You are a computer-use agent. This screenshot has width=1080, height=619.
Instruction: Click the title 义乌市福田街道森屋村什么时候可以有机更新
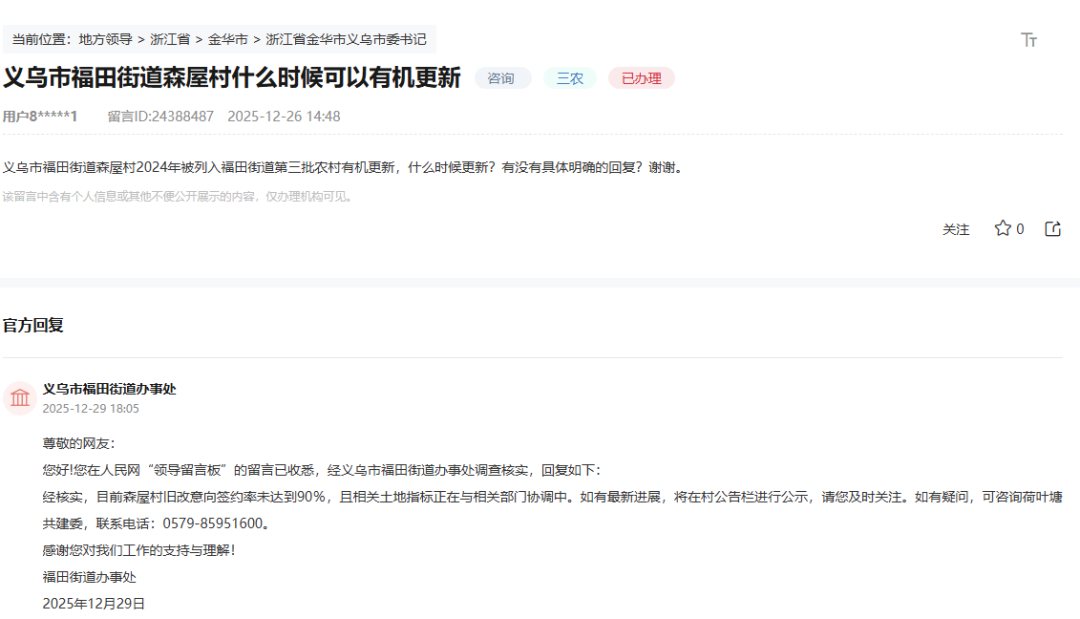[x=232, y=78]
